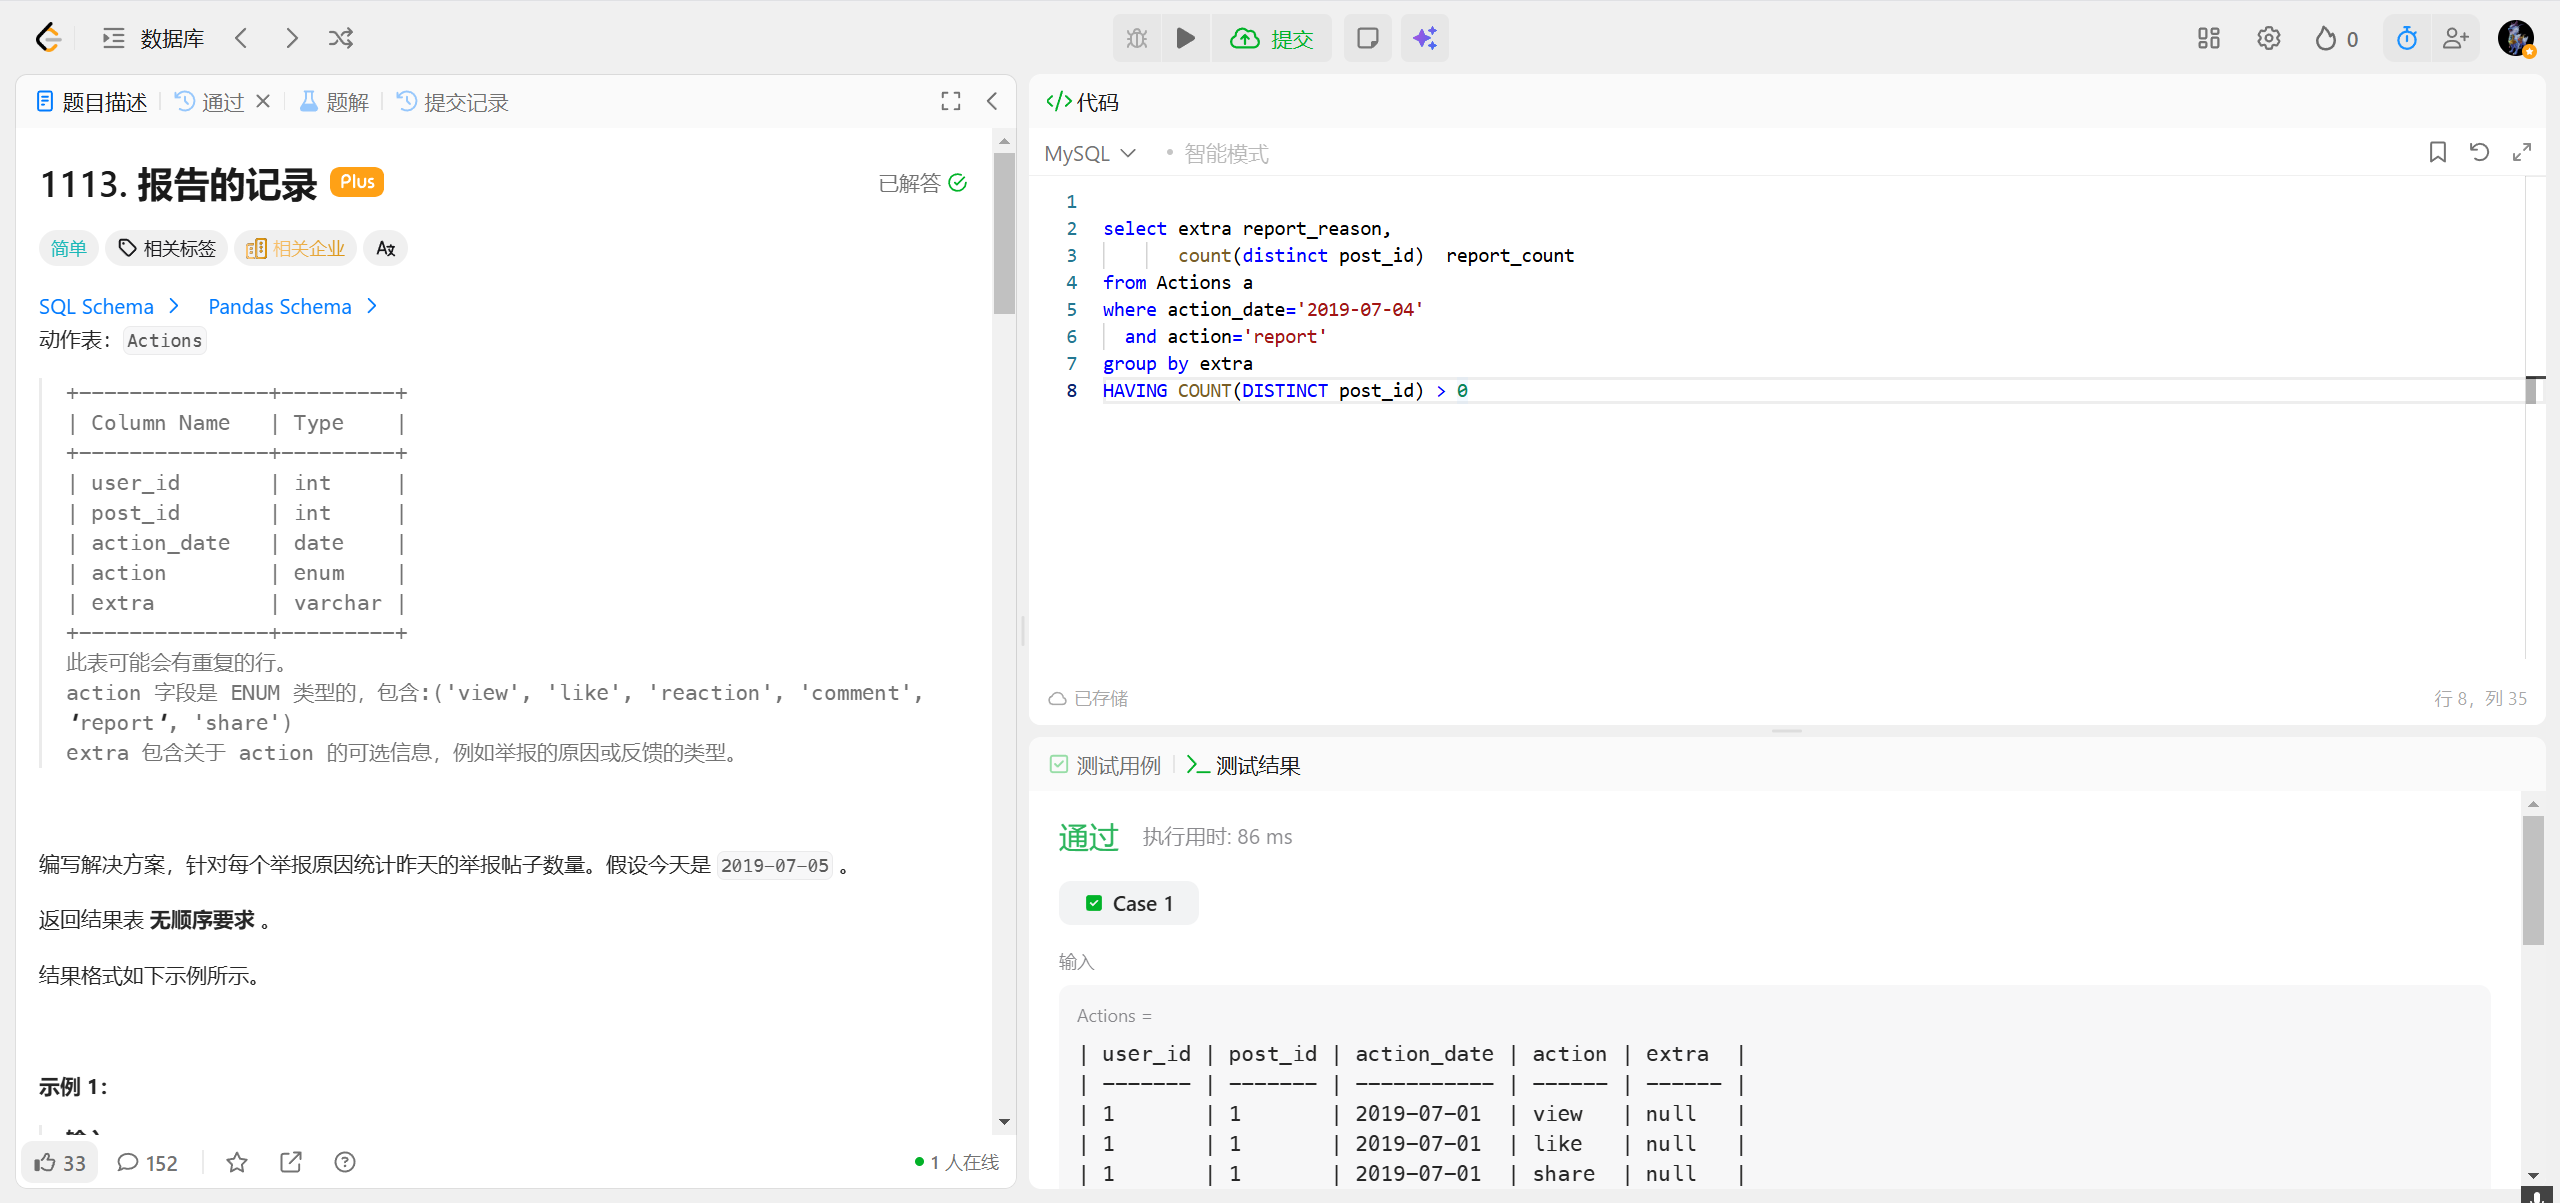Open the AI sparkle assistant icon
Viewport: 2560px width, 1203px height.
click(1424, 38)
